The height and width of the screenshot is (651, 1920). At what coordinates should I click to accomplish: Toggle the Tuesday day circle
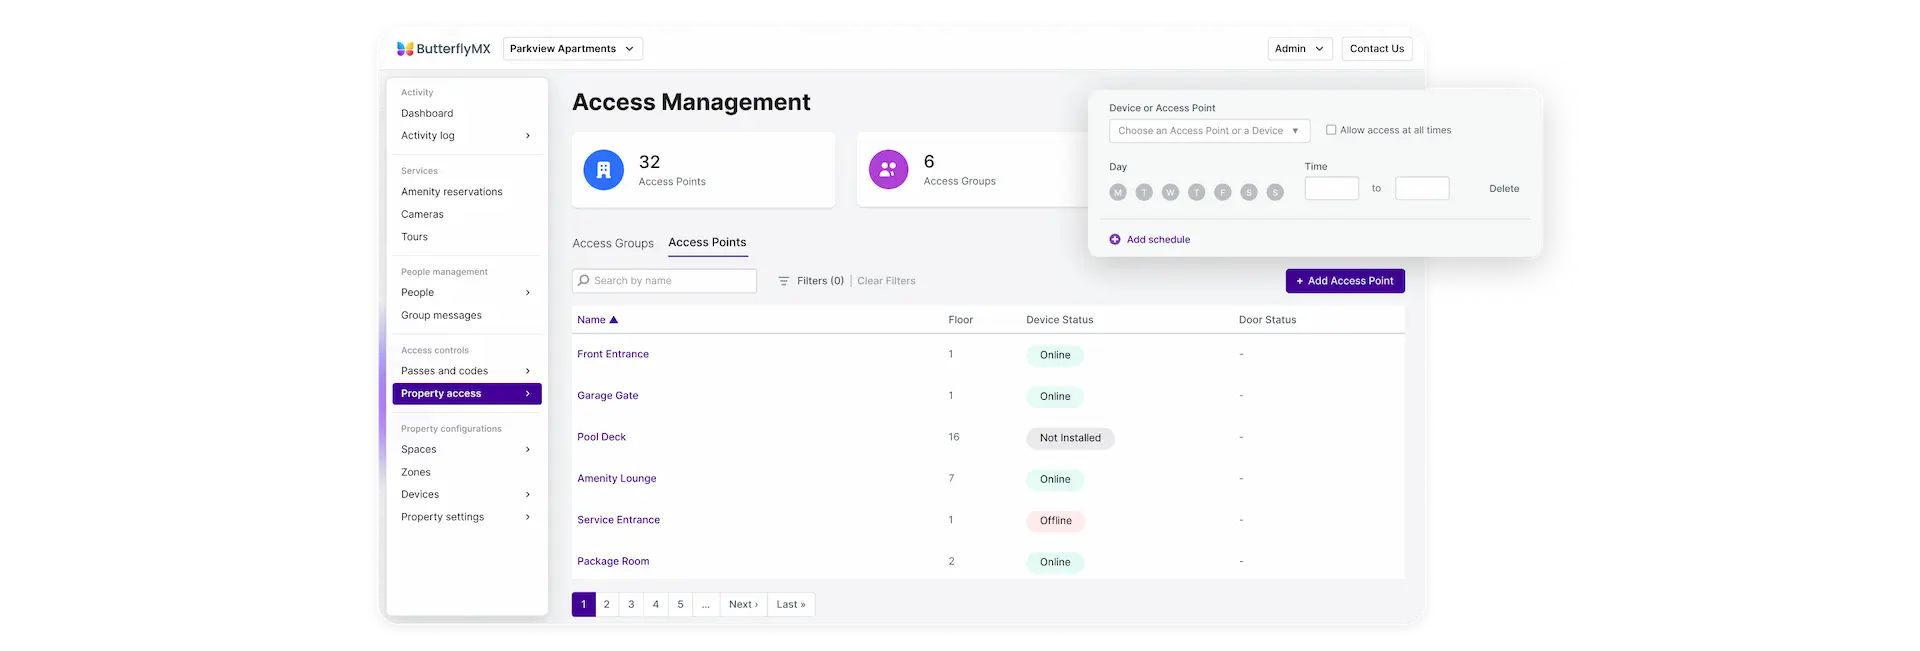tap(1144, 192)
